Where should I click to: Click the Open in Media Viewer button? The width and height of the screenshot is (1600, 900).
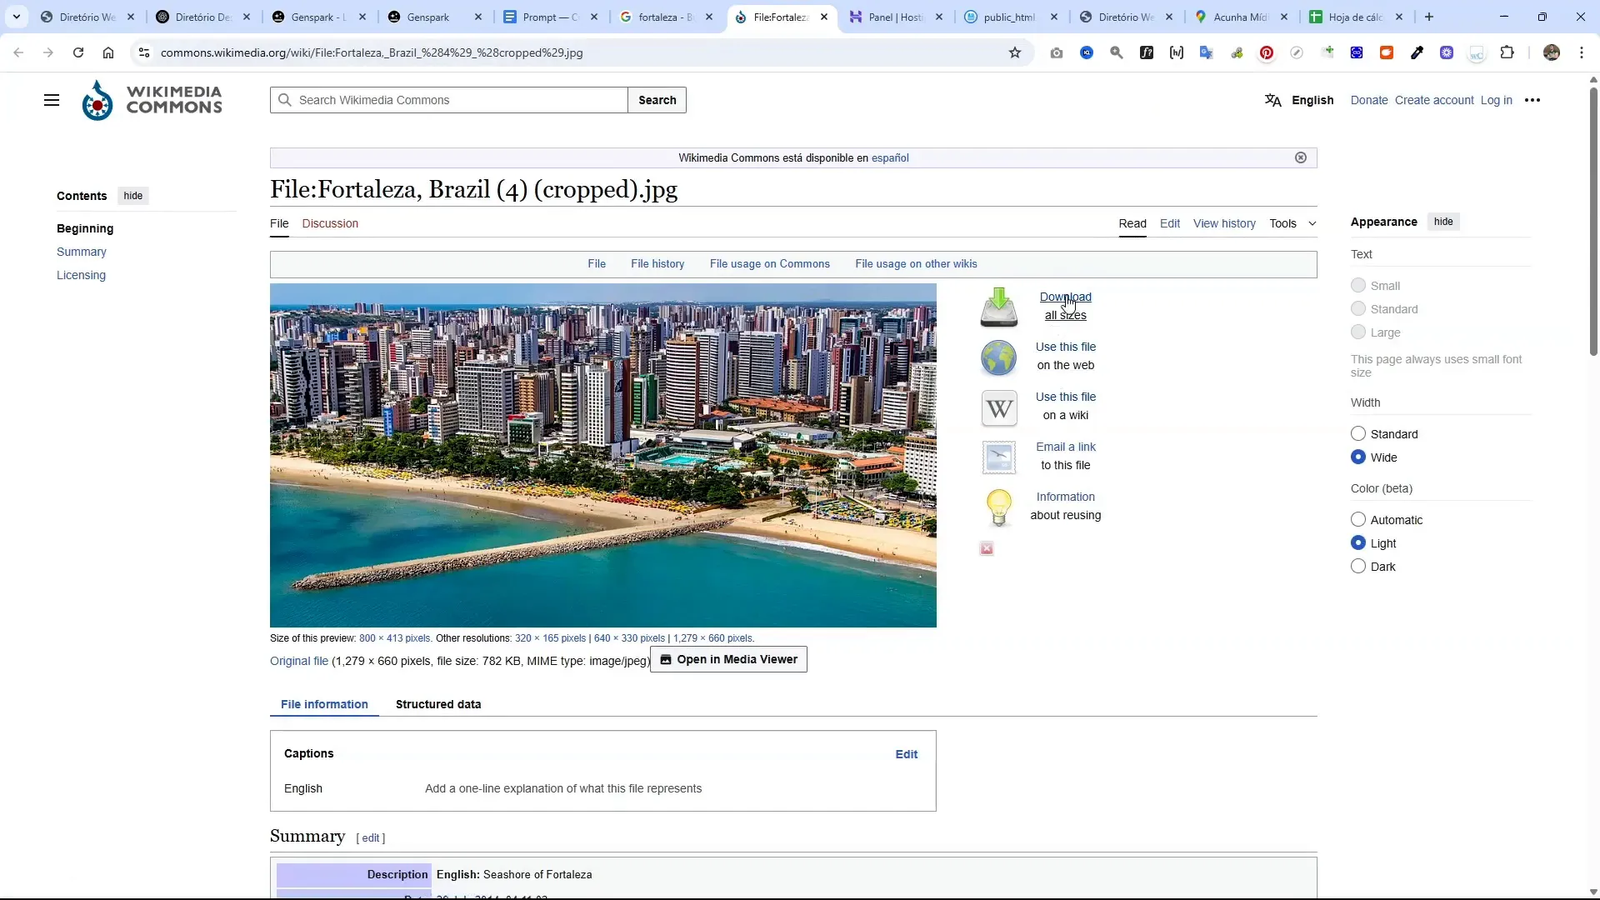pyautogui.click(x=728, y=659)
